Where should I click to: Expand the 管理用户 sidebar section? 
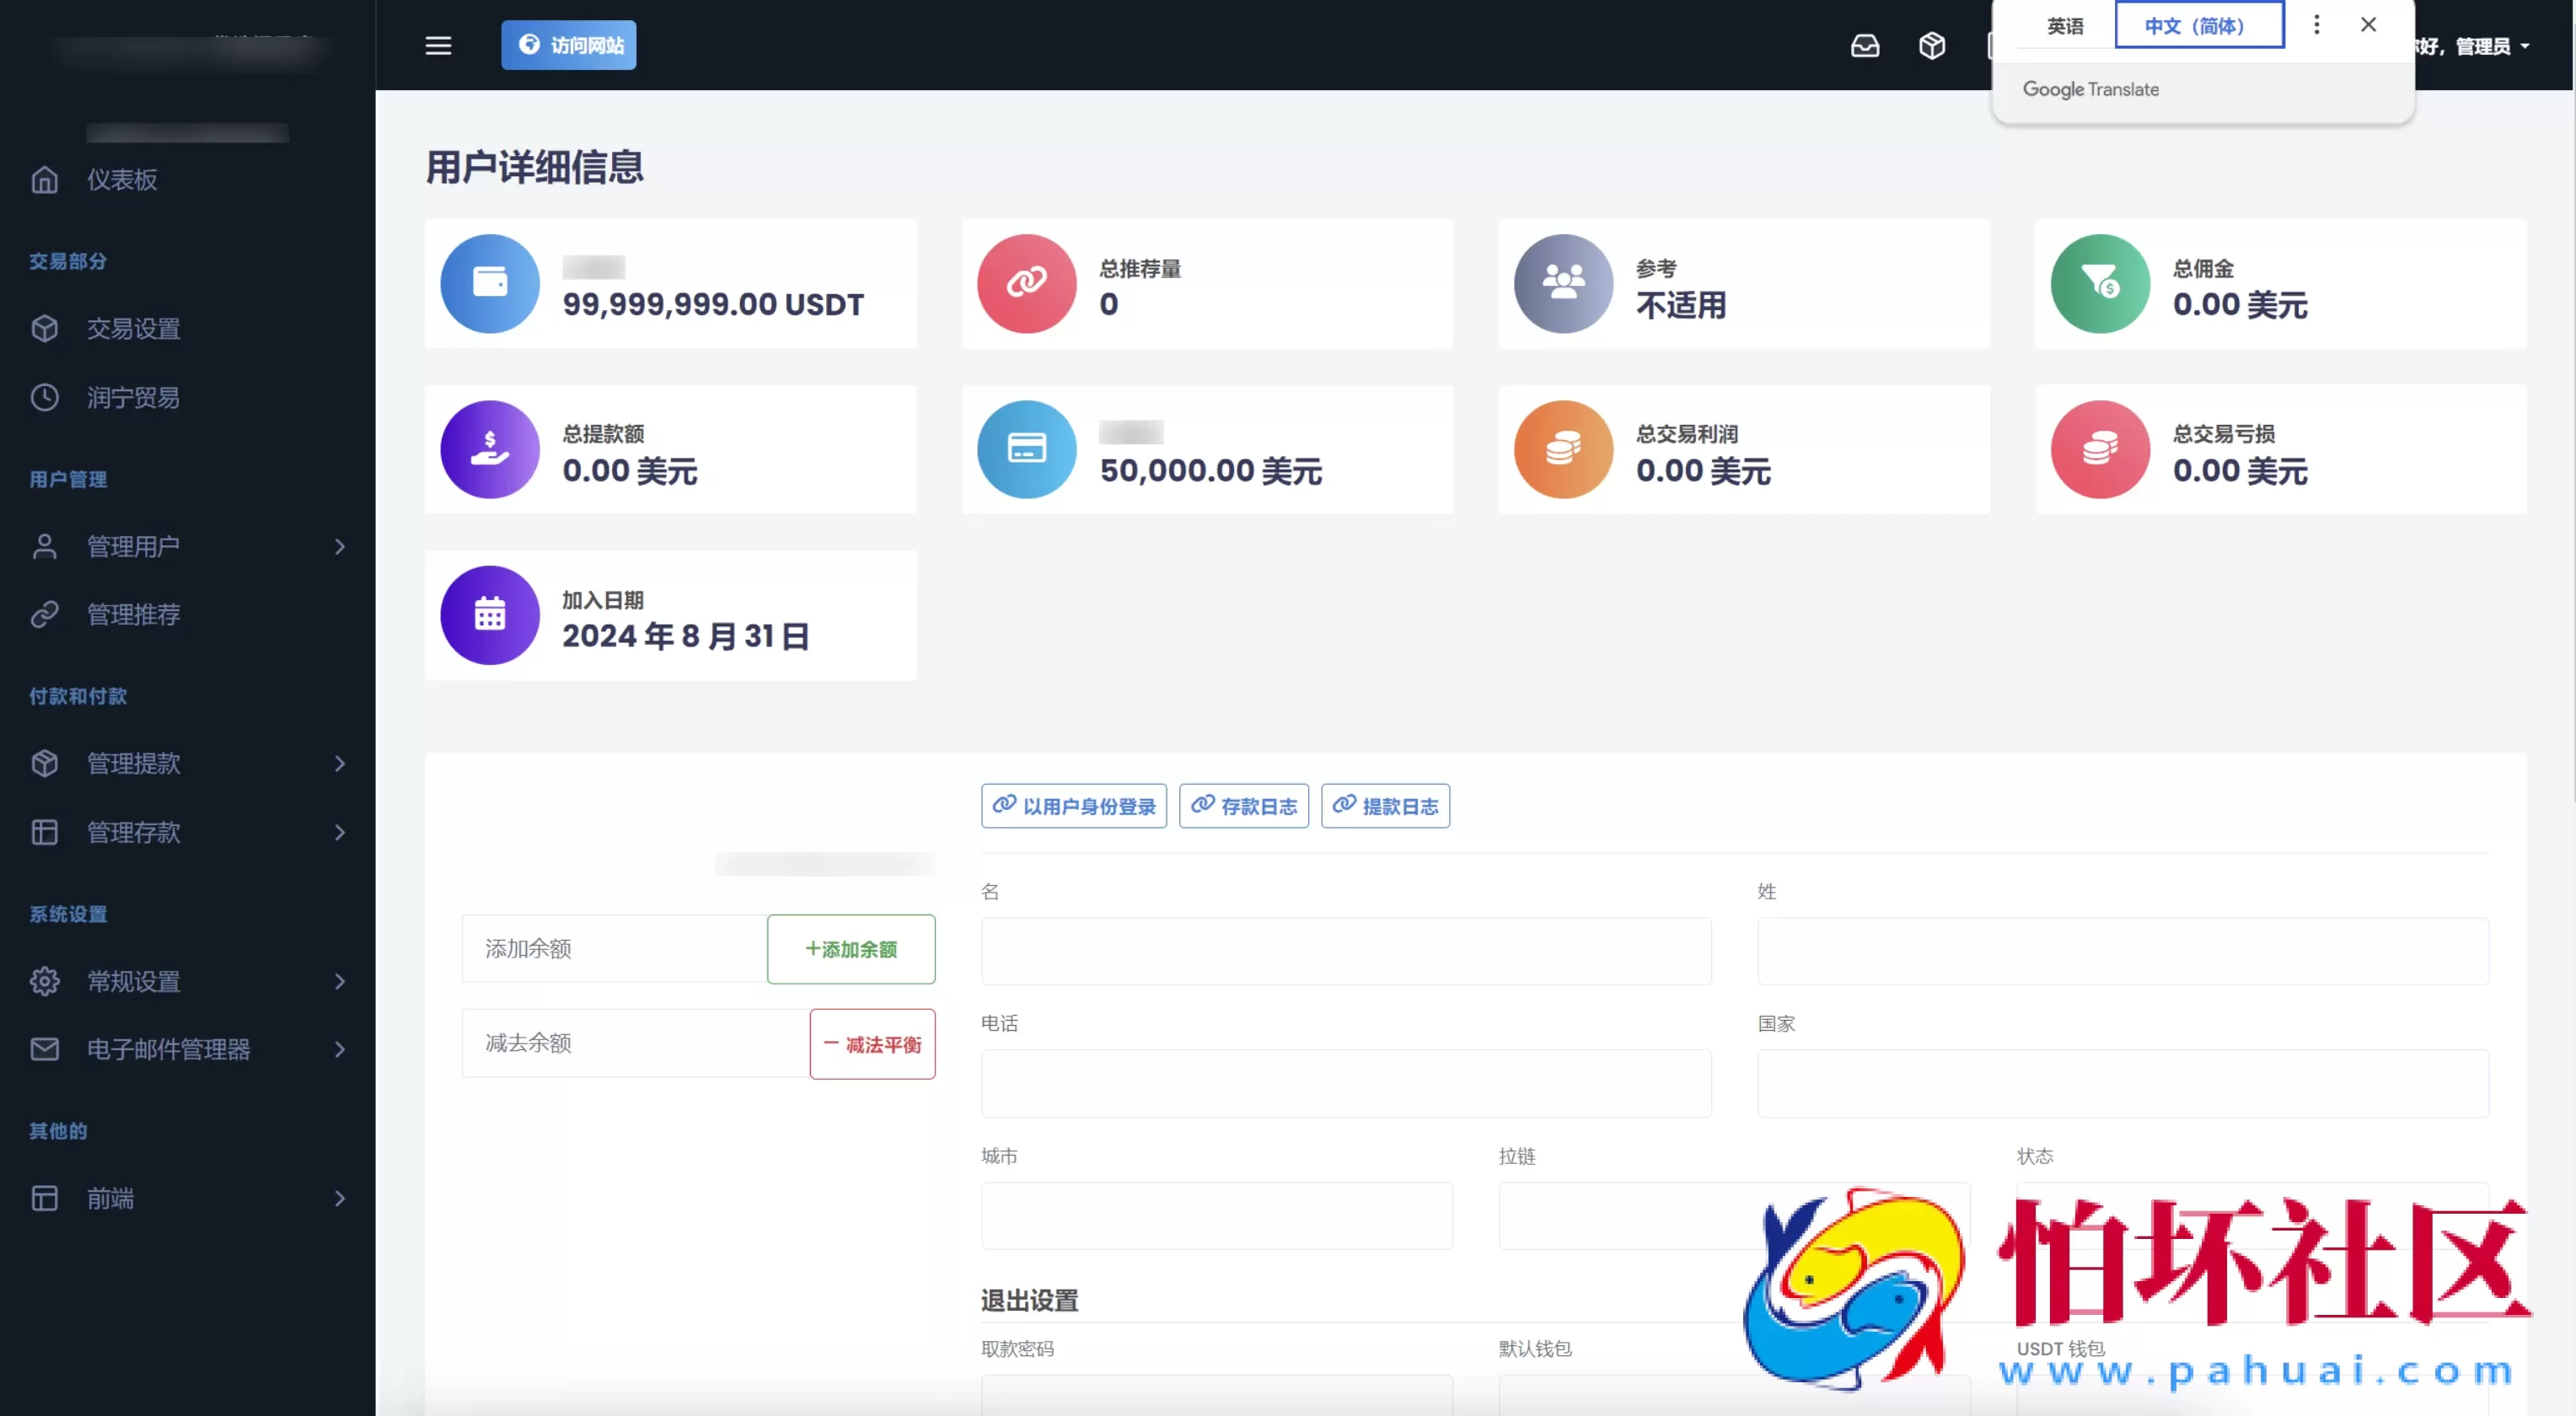[340, 546]
